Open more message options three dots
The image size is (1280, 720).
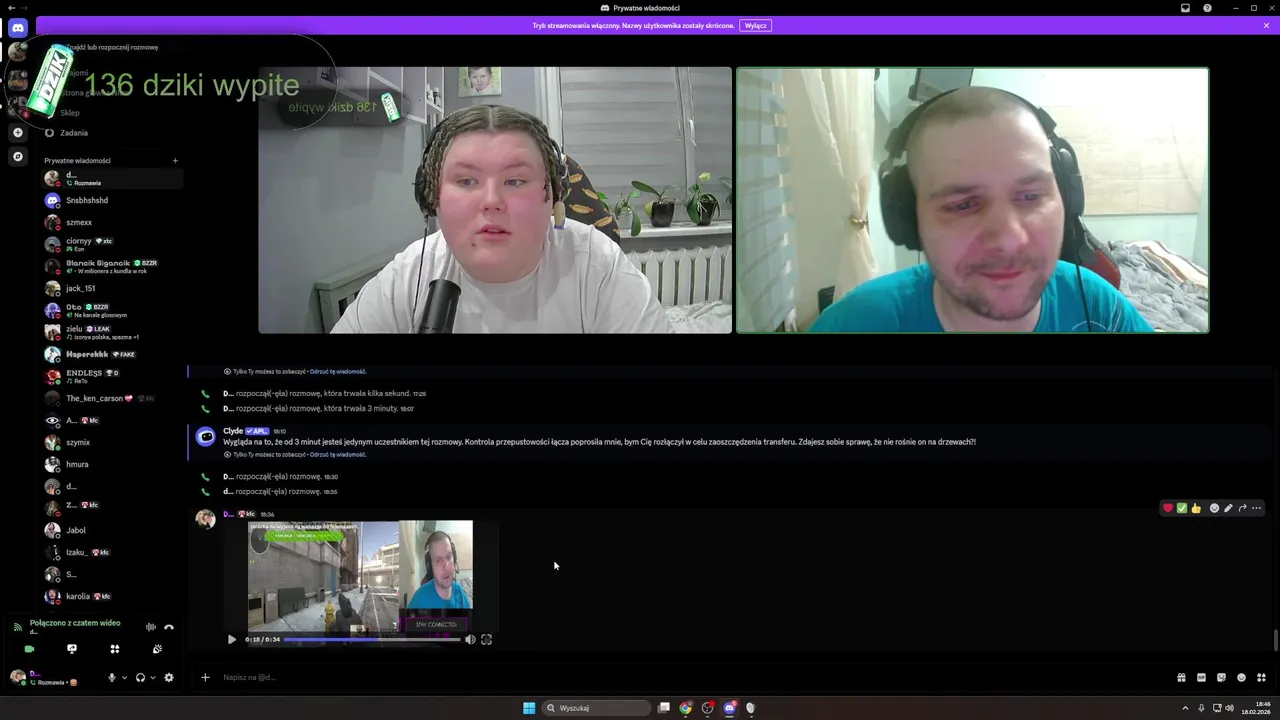coord(1257,508)
